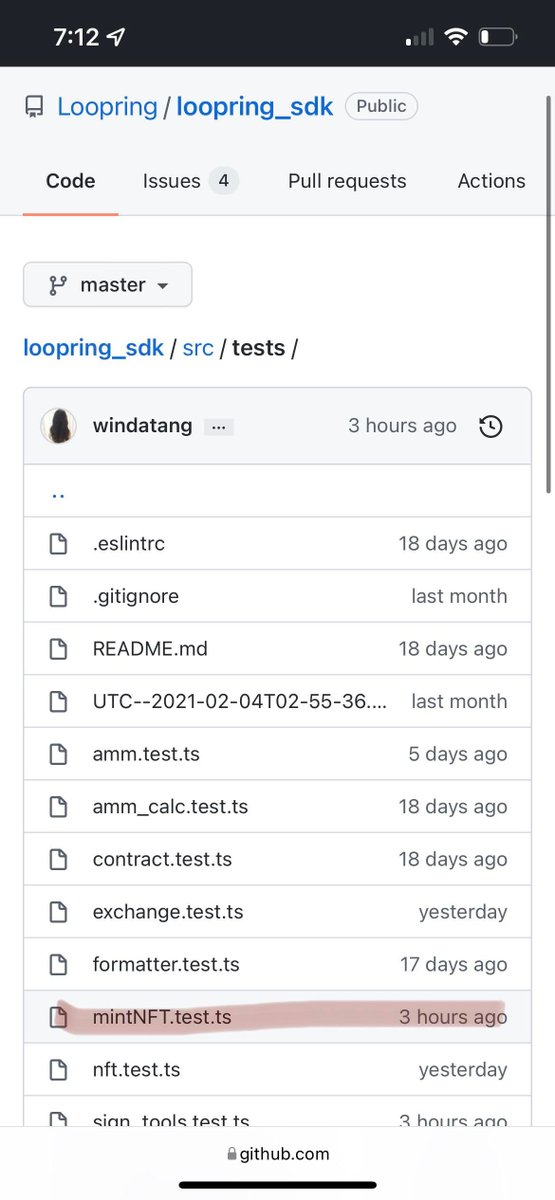Open the Pull requests tab

(x=347, y=181)
